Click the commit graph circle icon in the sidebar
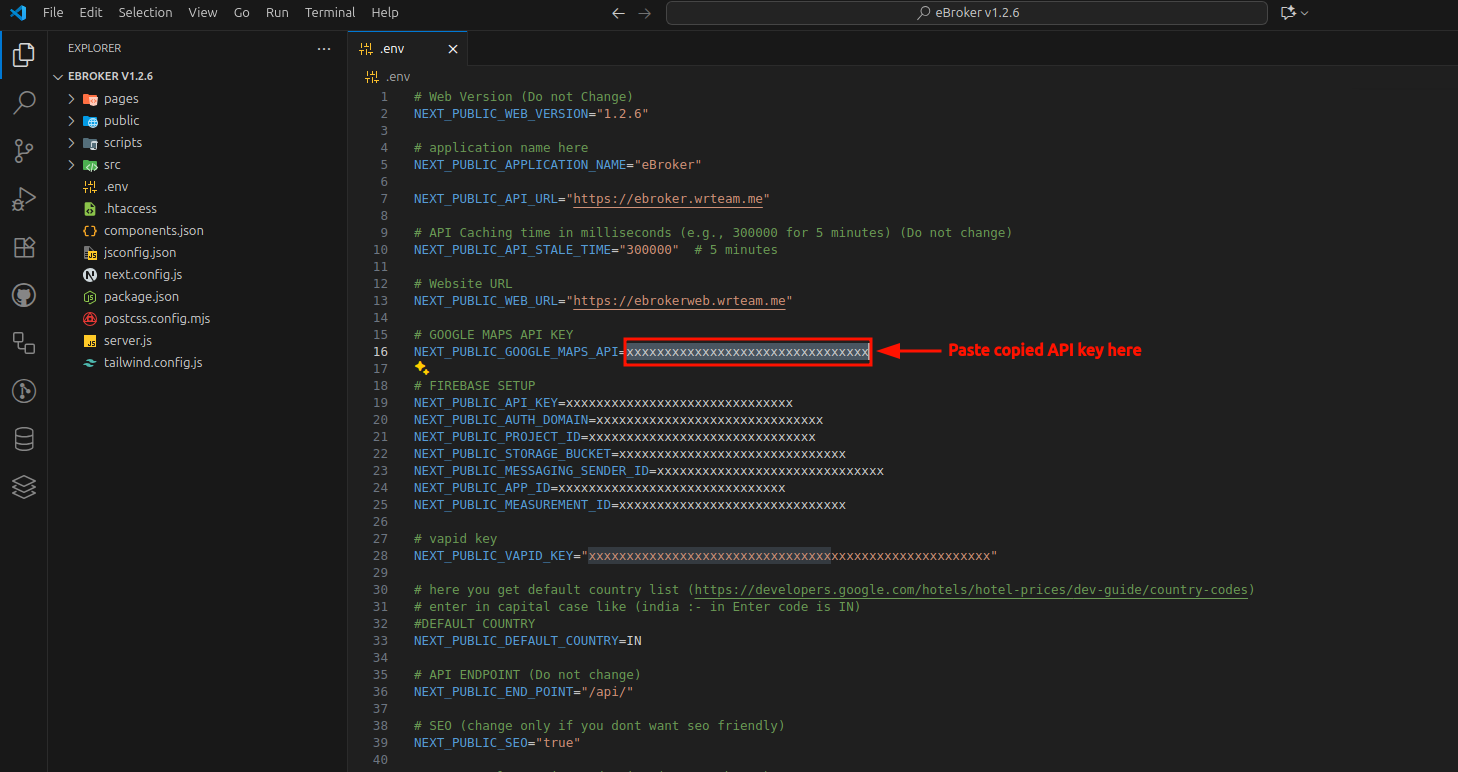 pos(24,391)
